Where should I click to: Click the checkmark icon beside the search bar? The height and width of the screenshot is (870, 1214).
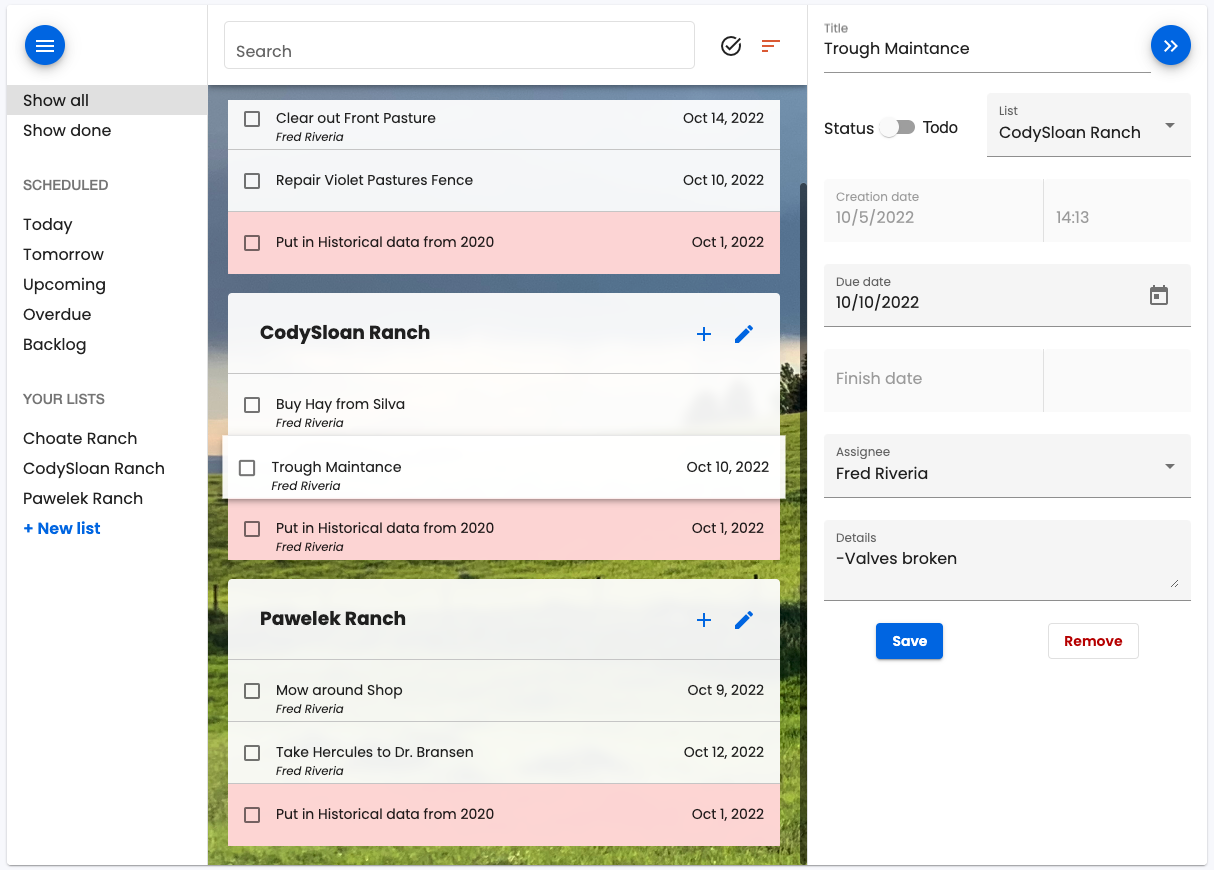730,45
